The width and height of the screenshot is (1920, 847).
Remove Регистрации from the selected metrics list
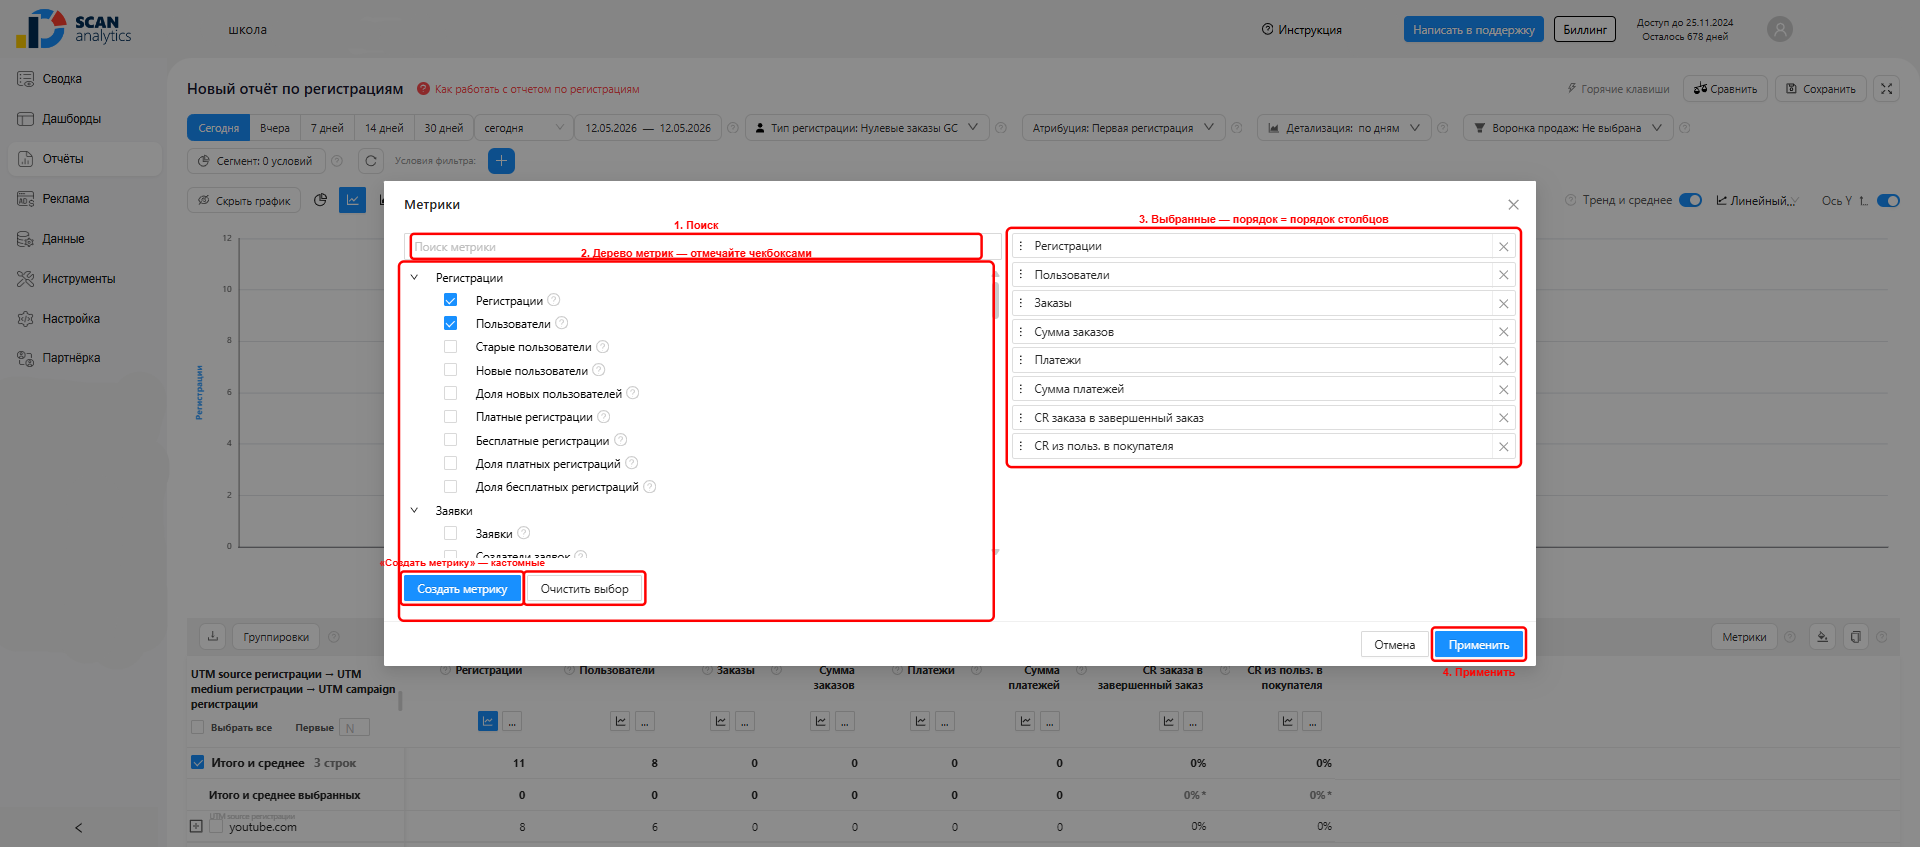[x=1503, y=246]
